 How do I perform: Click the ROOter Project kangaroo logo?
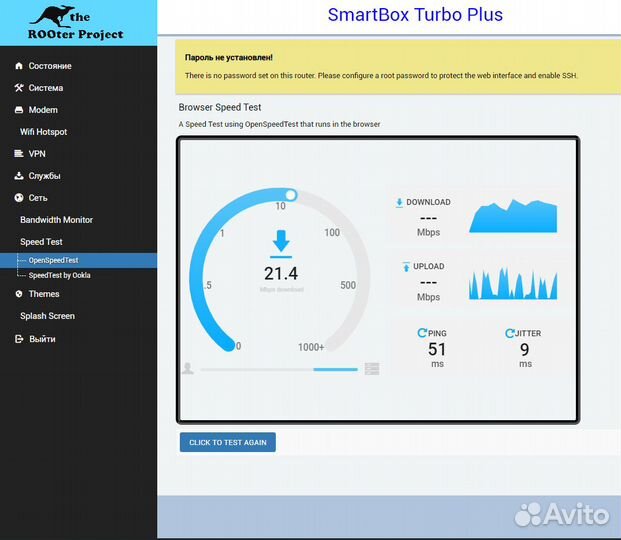(x=76, y=23)
